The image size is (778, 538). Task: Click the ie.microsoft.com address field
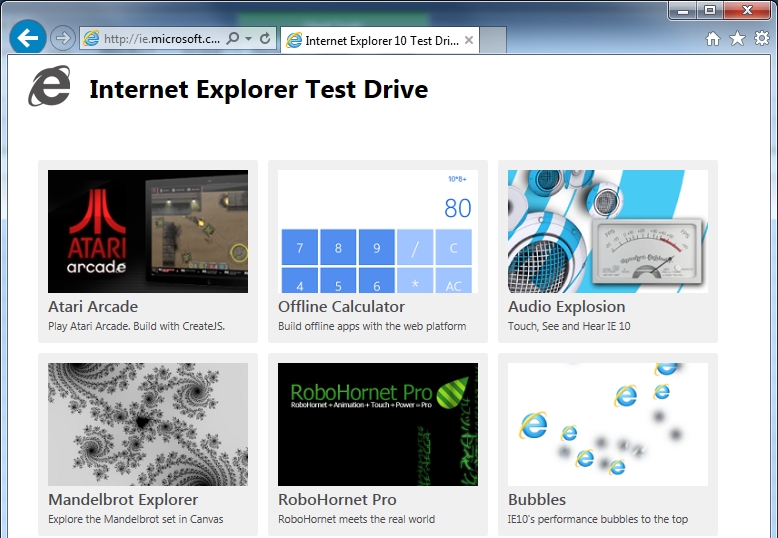point(160,39)
